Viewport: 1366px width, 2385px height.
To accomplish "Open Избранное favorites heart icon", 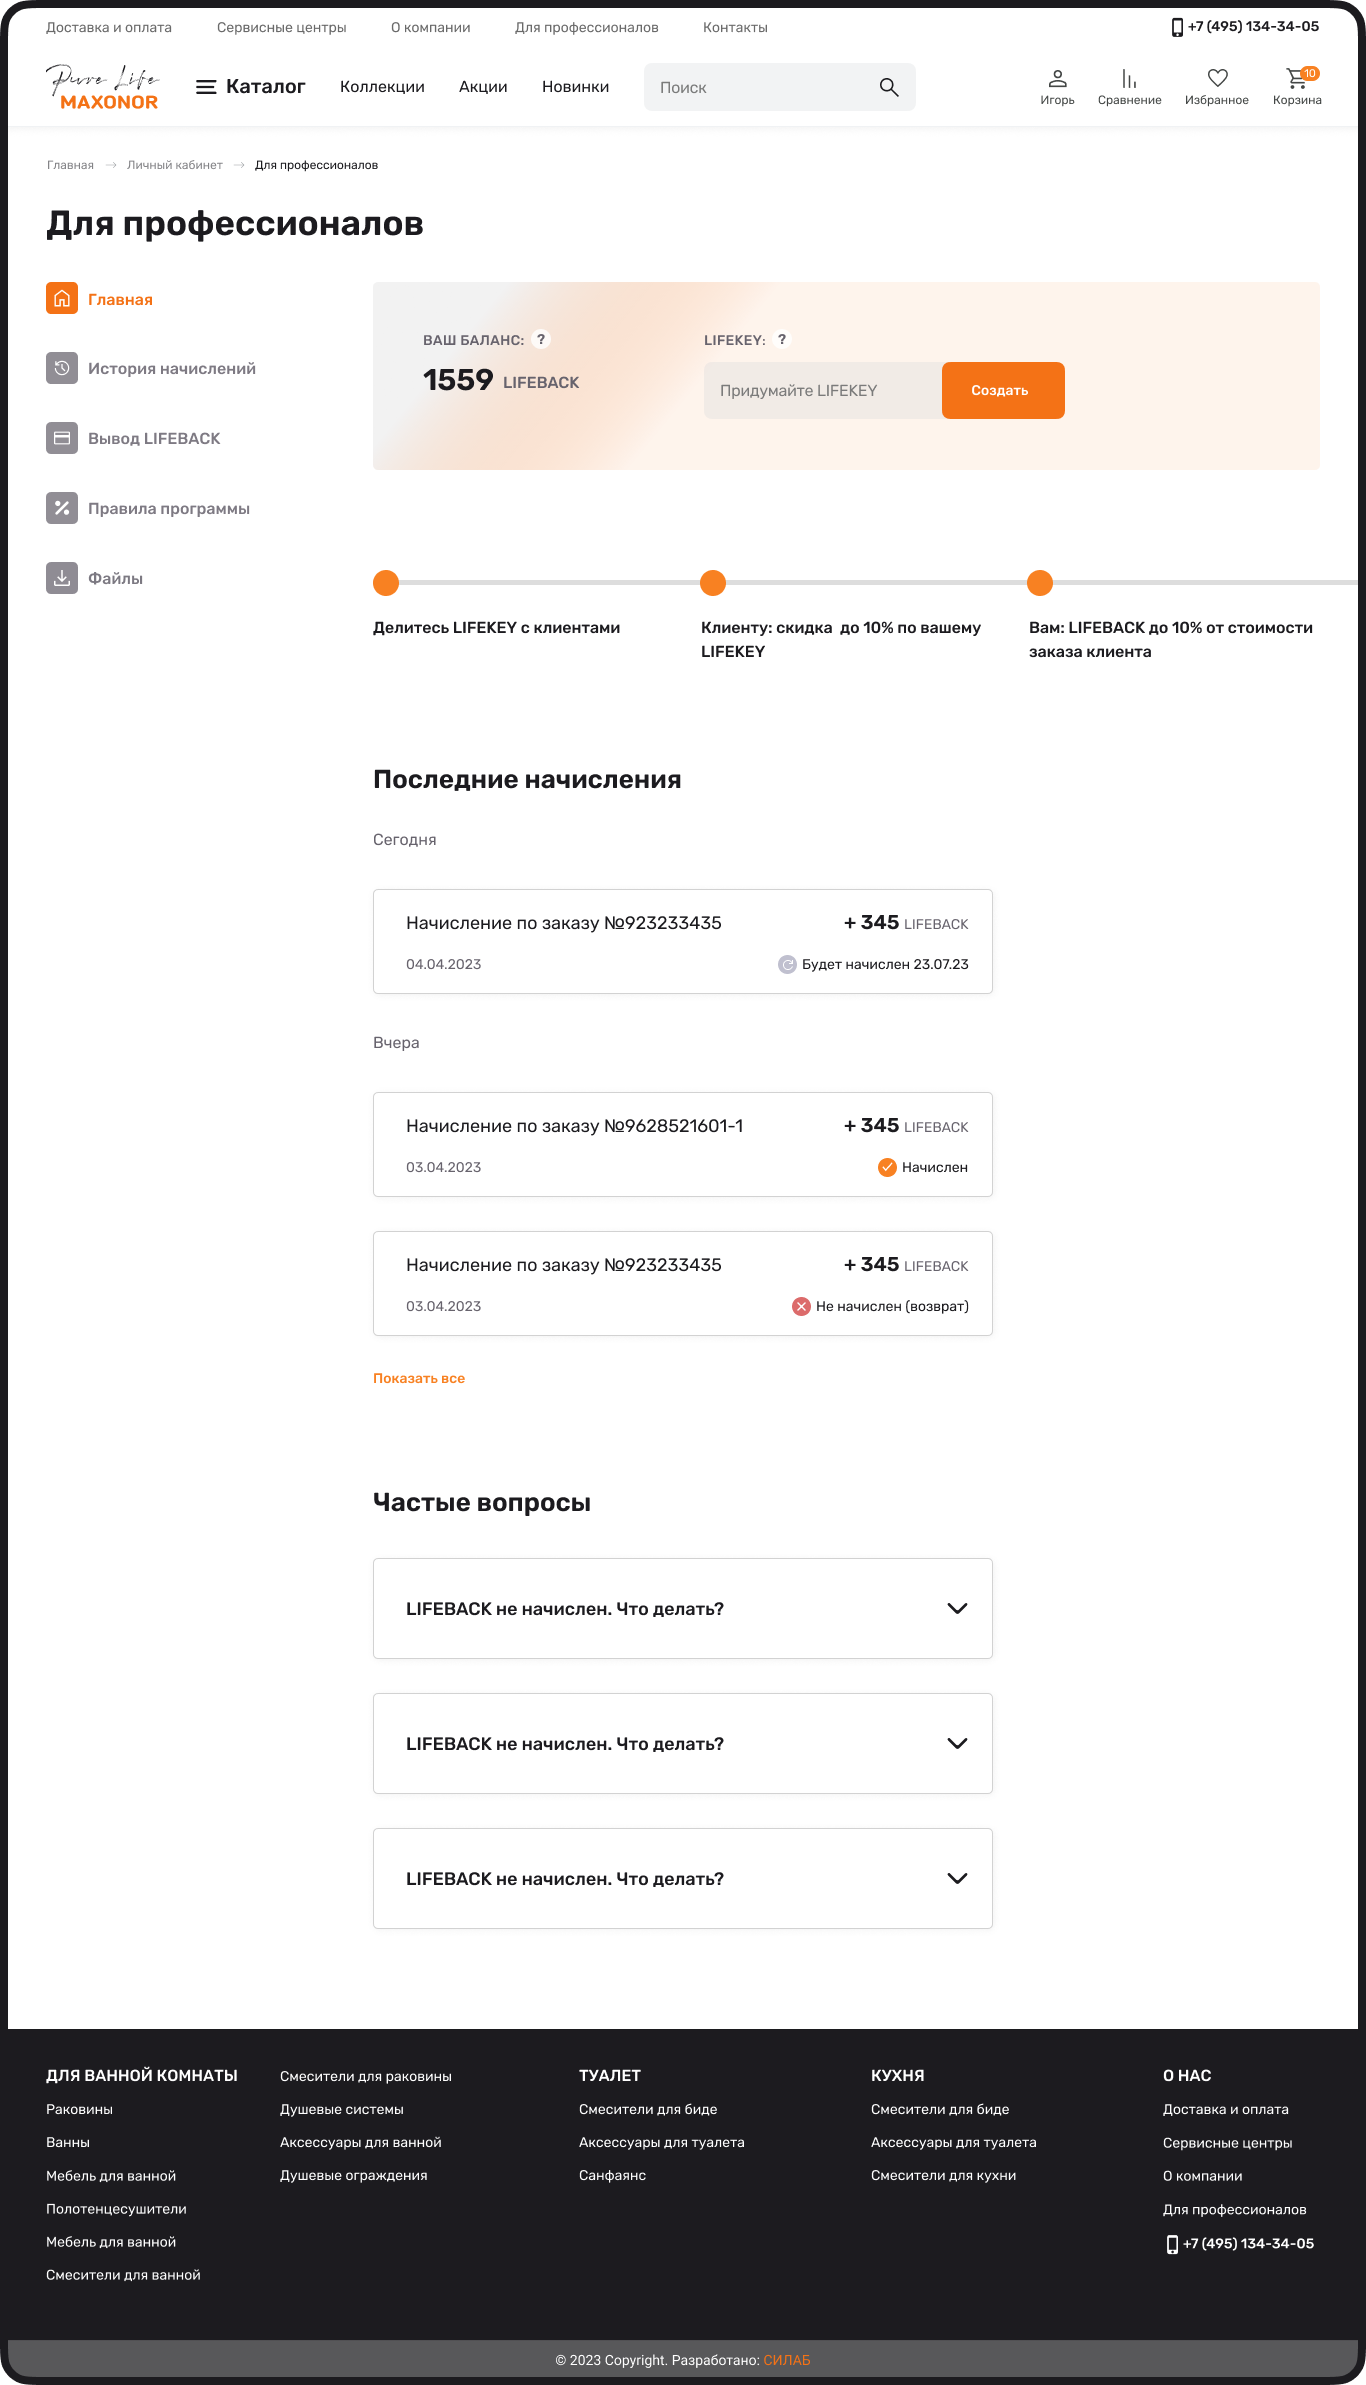I will 1217,77.
